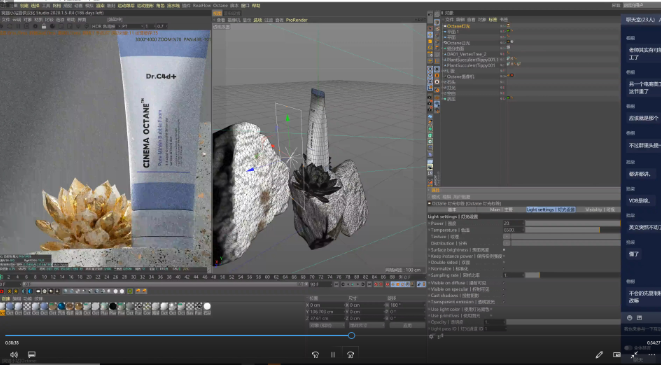The image size is (661, 365).
Task: Open the object coordinate mode dropdown
Action: coord(327,325)
